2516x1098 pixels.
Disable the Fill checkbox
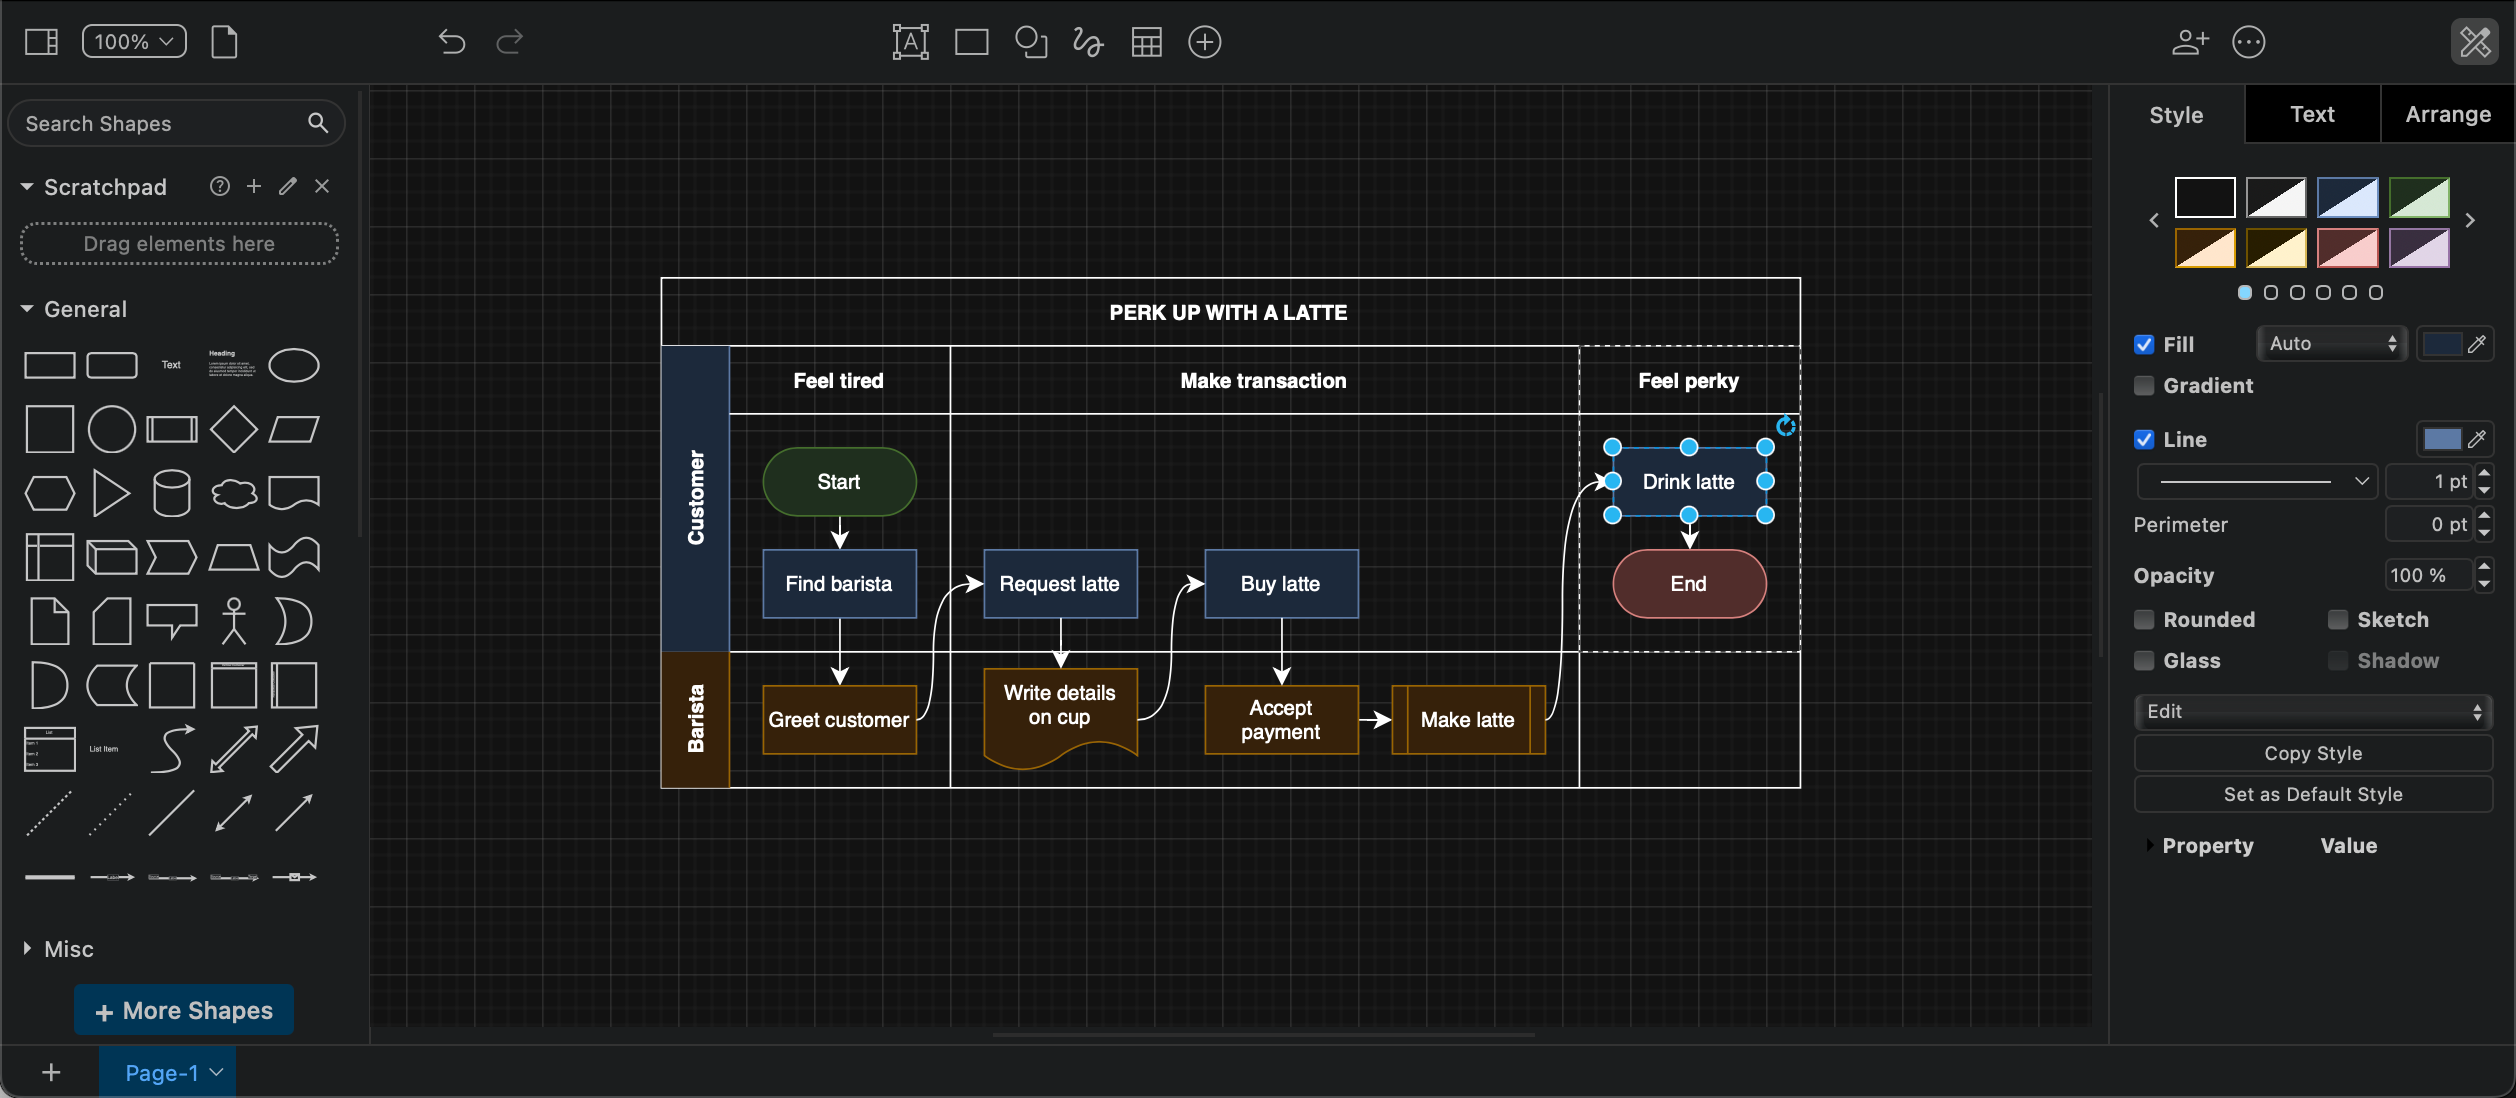click(2143, 344)
